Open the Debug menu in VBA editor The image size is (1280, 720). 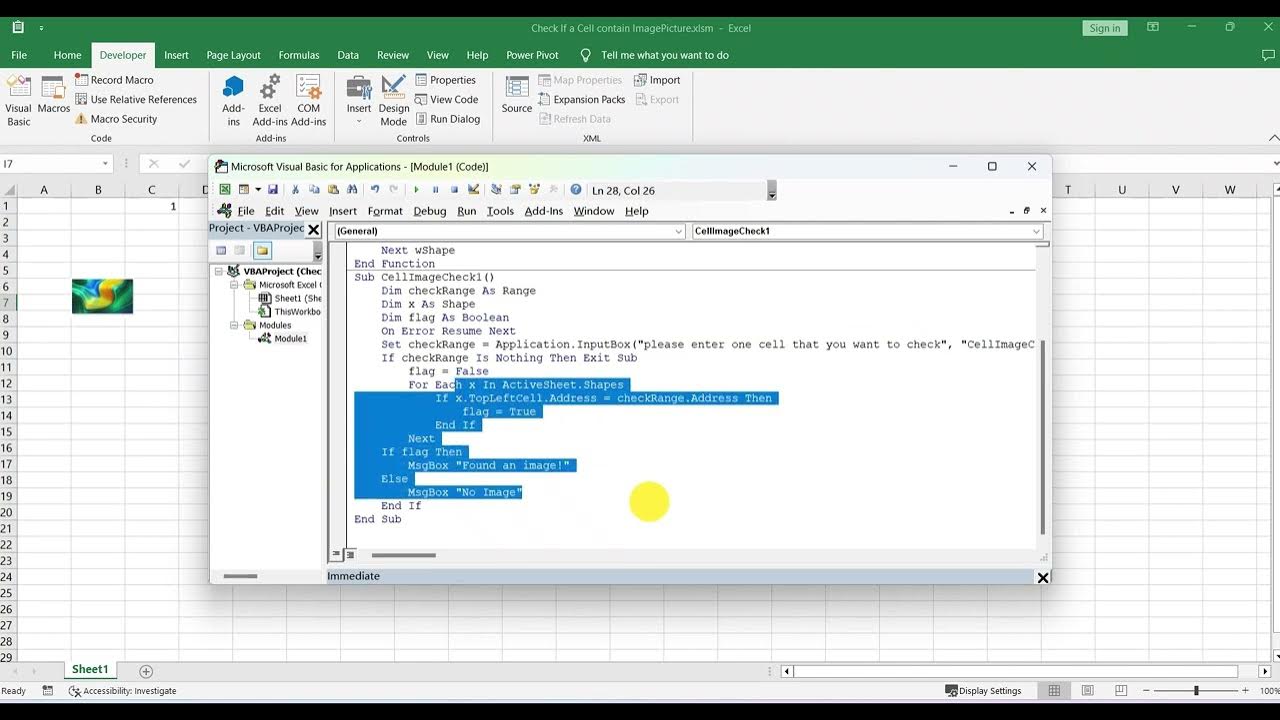coord(430,211)
